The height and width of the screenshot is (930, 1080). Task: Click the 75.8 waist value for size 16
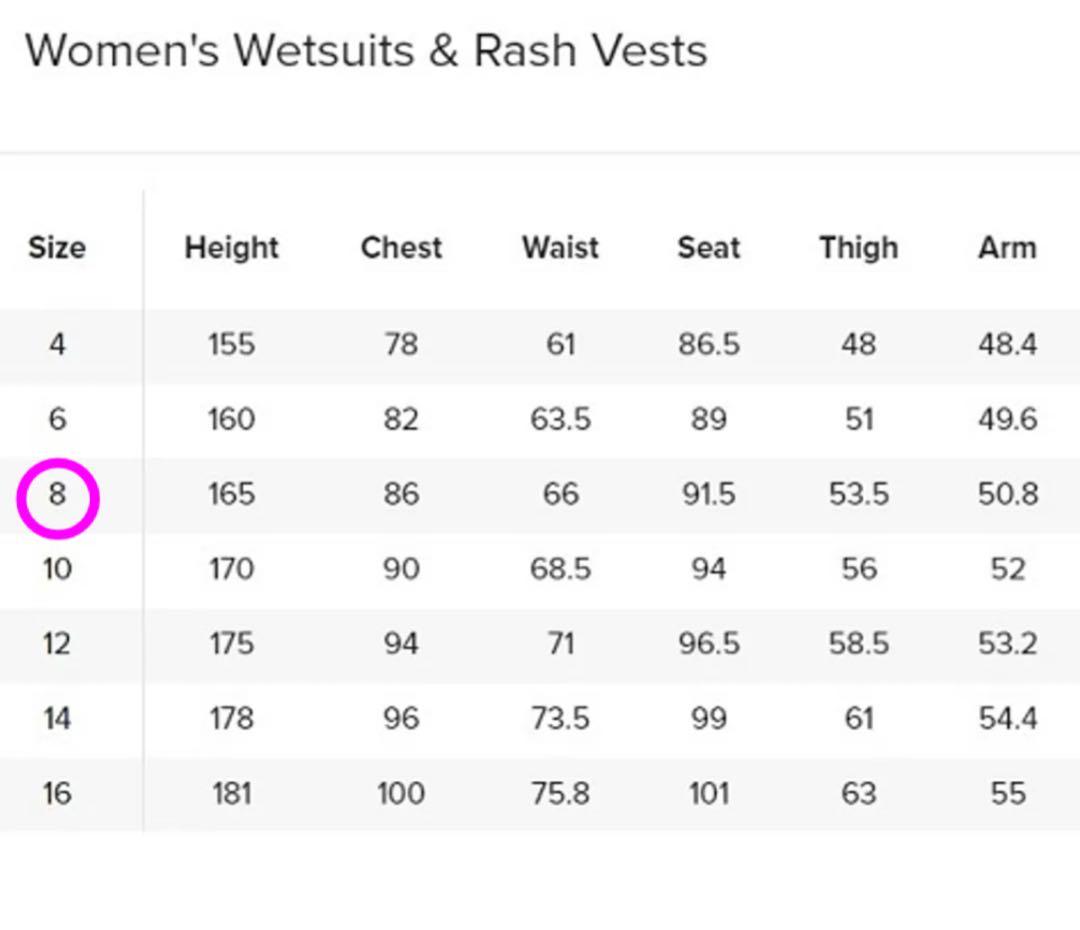(560, 794)
